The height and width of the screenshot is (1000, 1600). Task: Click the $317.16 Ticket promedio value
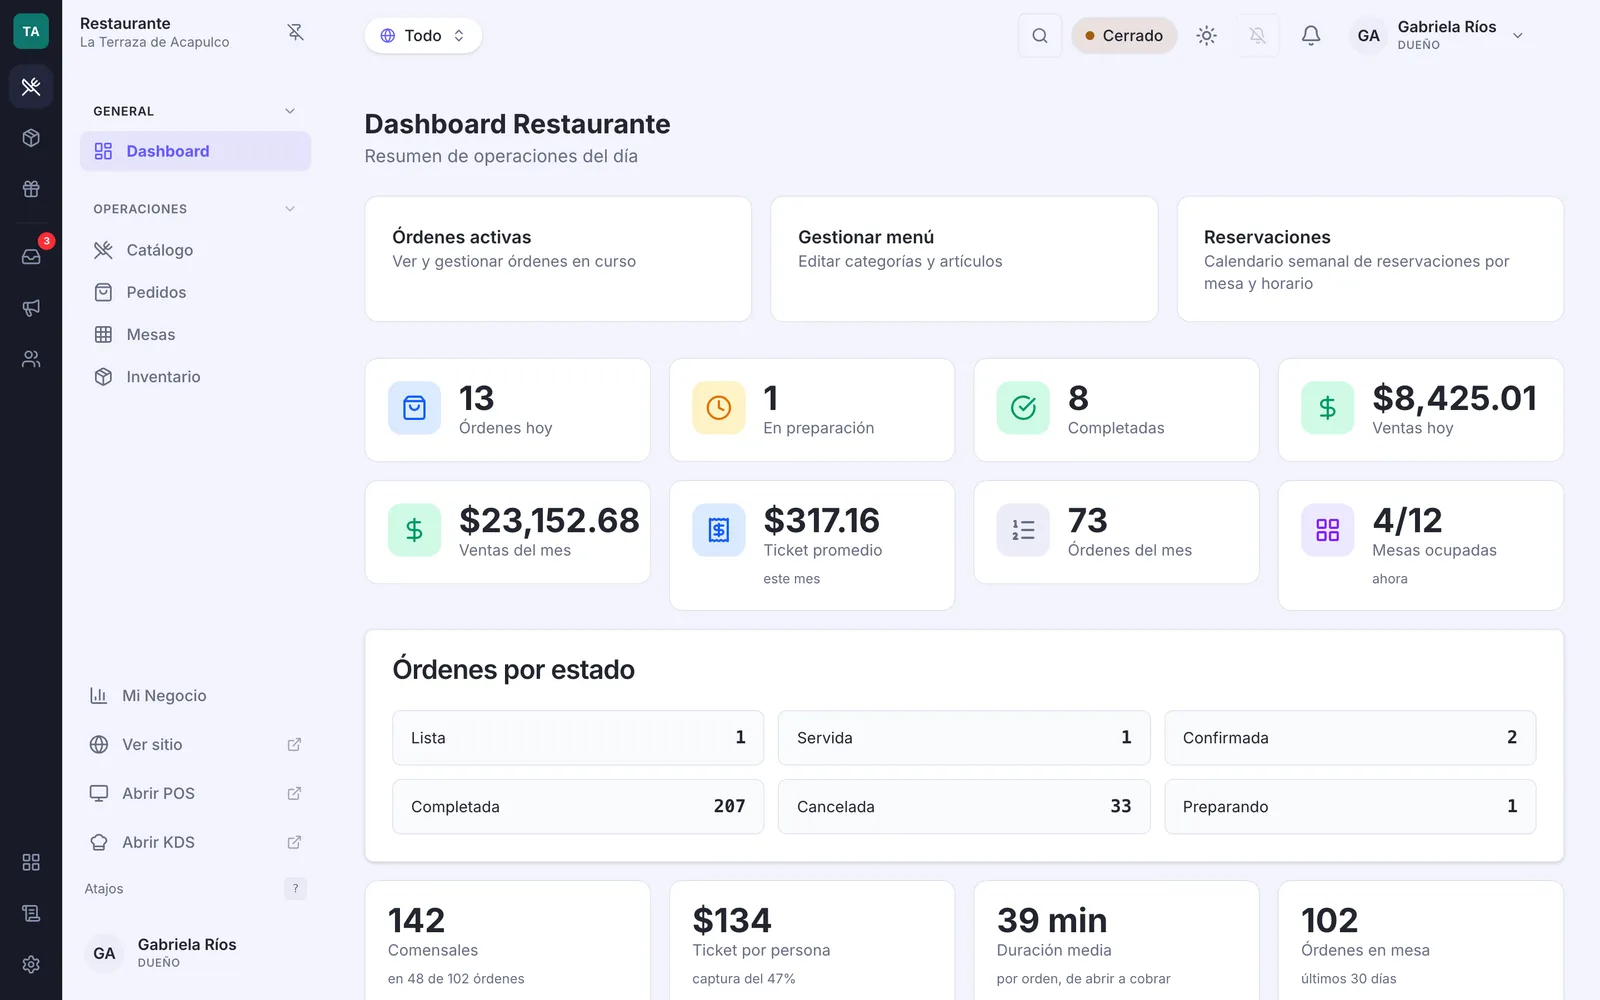[821, 520]
